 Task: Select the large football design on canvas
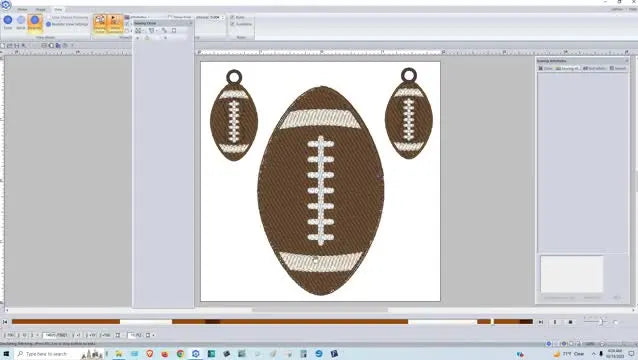click(321, 190)
